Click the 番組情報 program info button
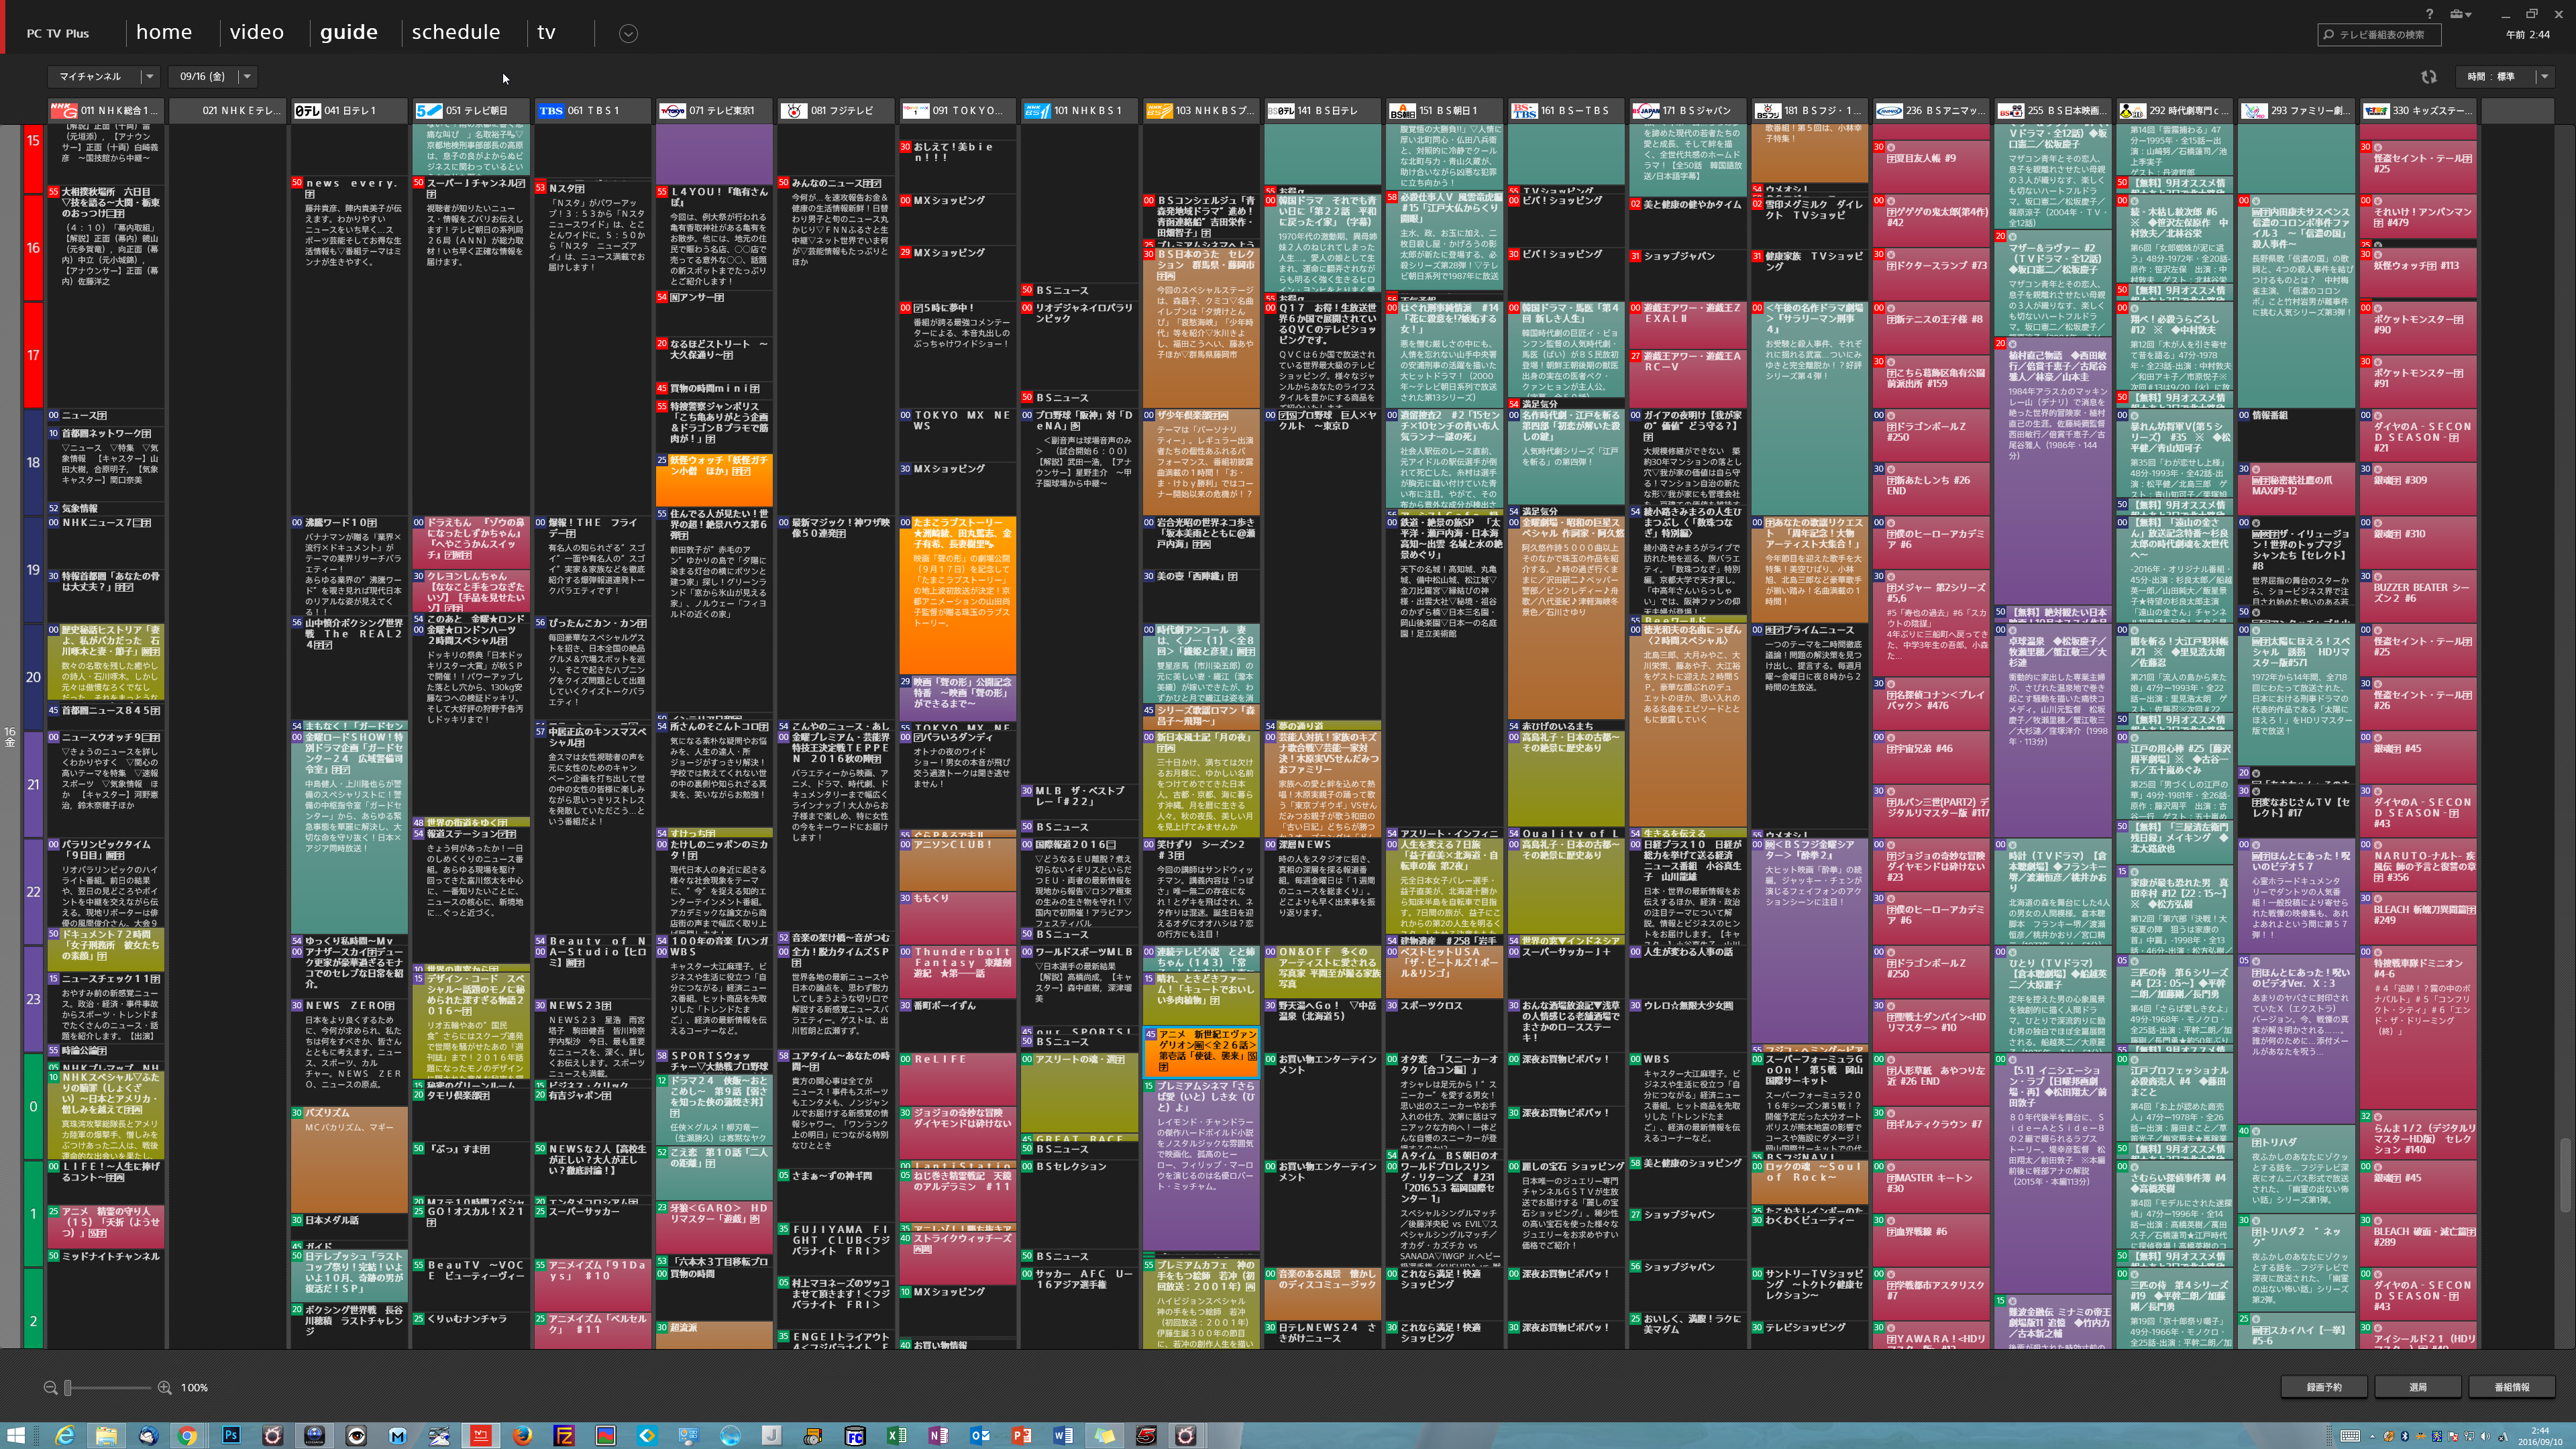The height and width of the screenshot is (1449, 2576). coord(2511,1387)
